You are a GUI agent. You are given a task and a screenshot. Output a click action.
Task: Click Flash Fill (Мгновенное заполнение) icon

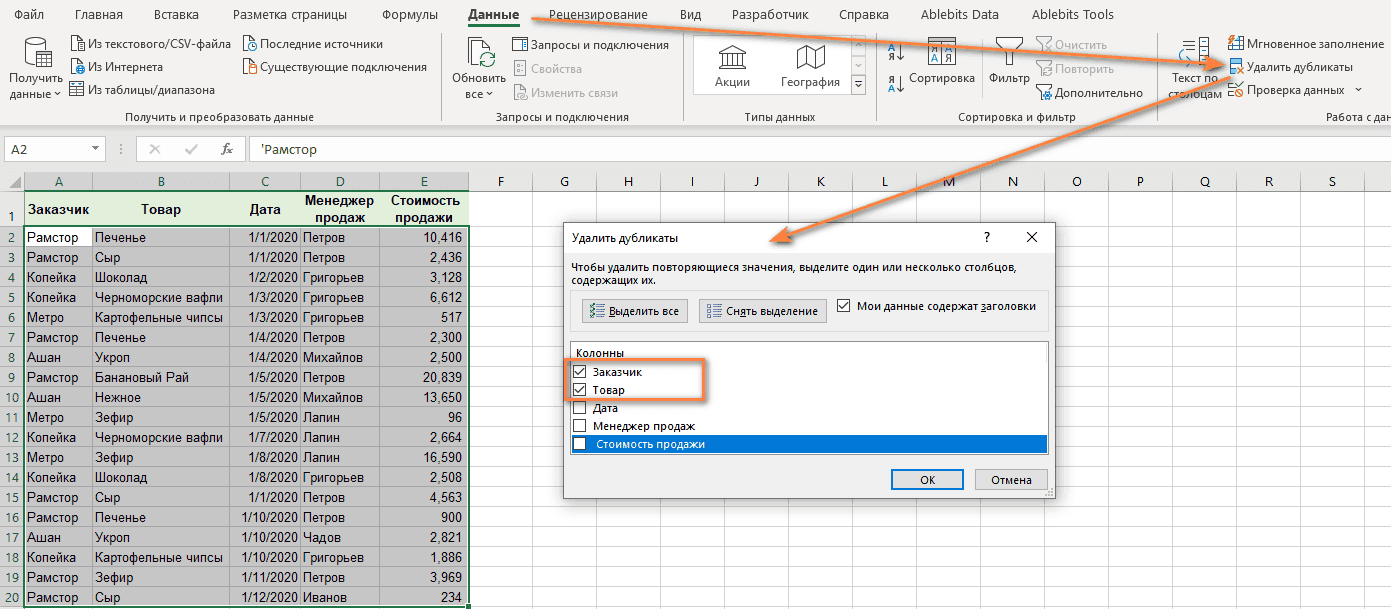pyautogui.click(x=1236, y=43)
